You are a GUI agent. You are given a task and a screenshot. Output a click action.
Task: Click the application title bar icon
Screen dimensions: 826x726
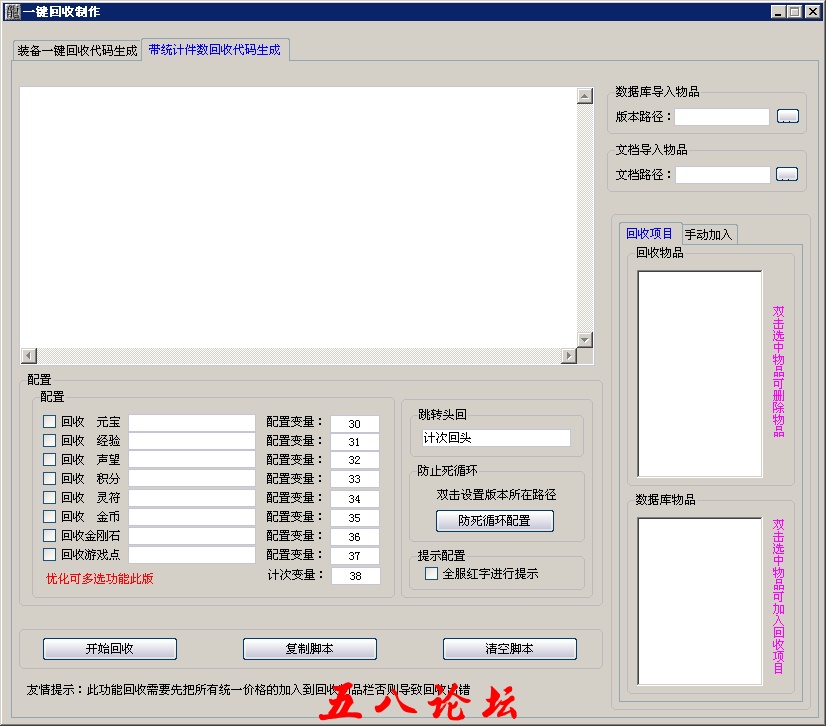(x=11, y=12)
